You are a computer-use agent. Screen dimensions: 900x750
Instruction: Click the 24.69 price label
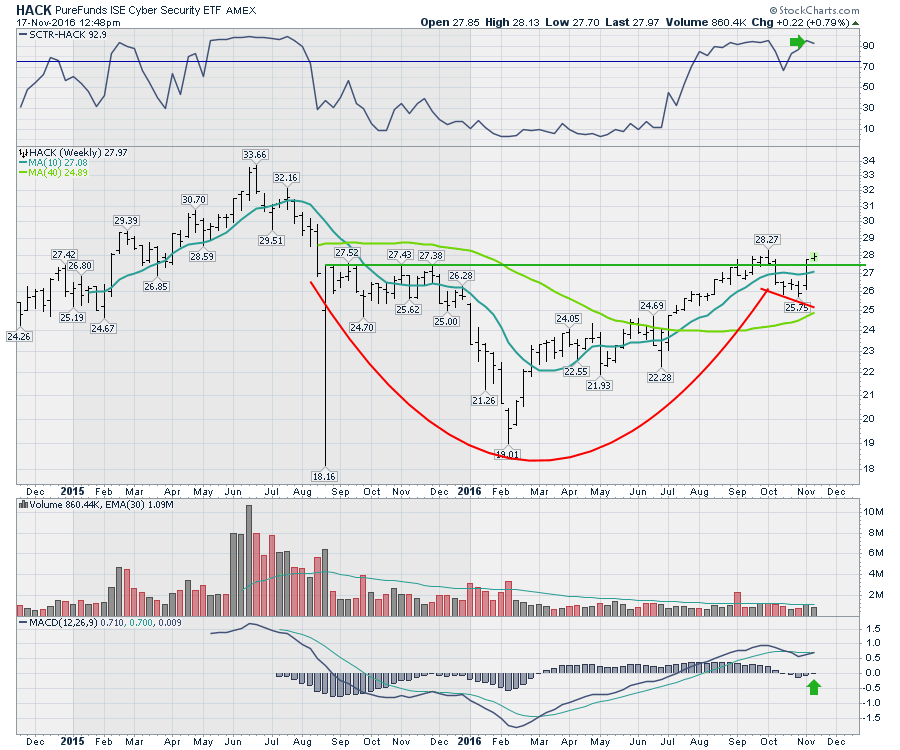pos(652,306)
